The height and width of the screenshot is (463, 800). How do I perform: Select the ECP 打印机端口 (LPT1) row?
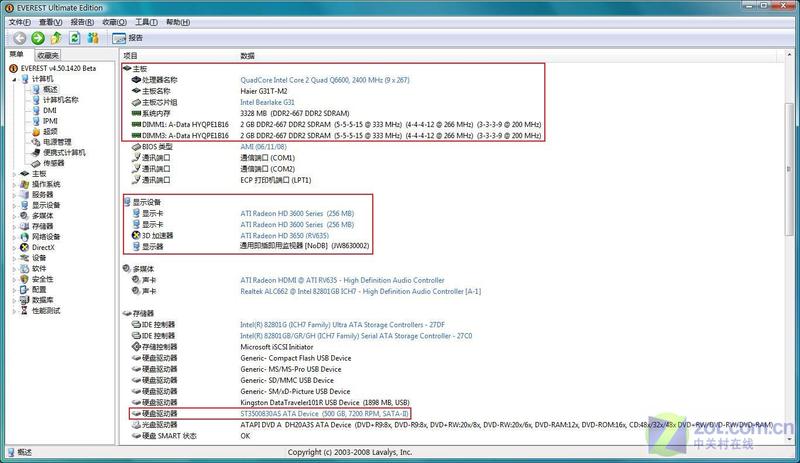(276, 180)
